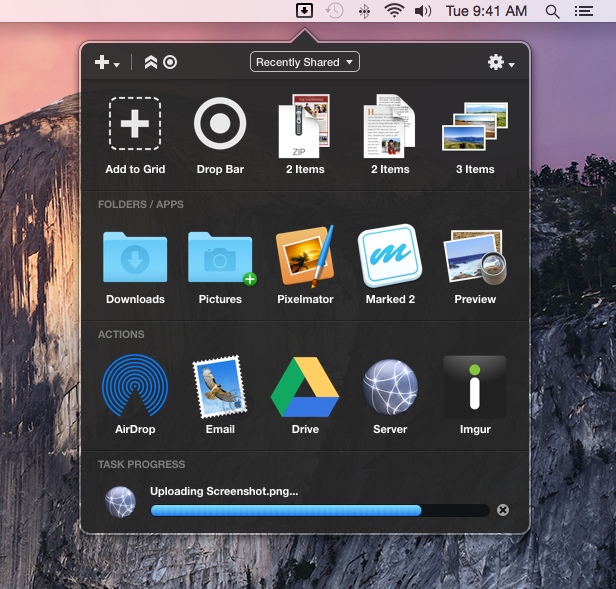Viewport: 616px width, 589px height.
Task: Launch Pixelmator from the grid
Action: (x=305, y=256)
